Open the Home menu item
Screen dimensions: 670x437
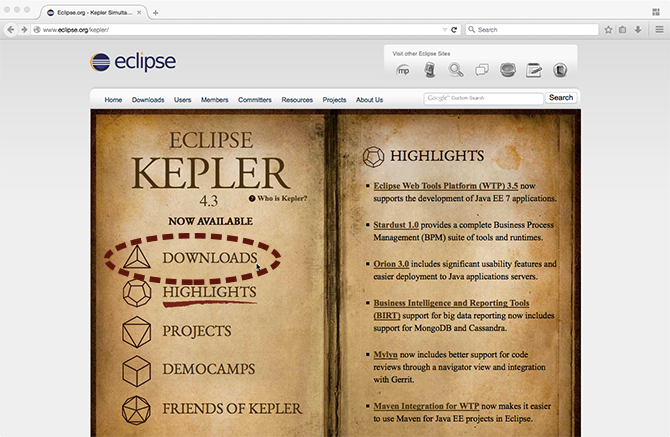coord(113,100)
